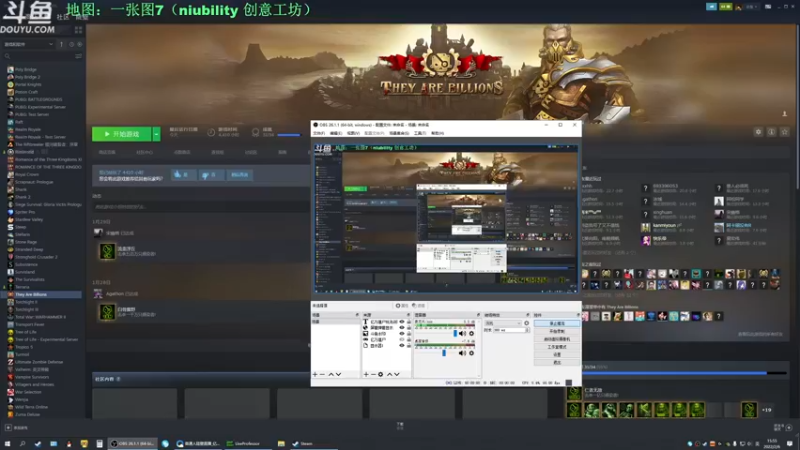Open the Steam game info icon
Viewport: 800px width, 450px height.
[x=771, y=132]
